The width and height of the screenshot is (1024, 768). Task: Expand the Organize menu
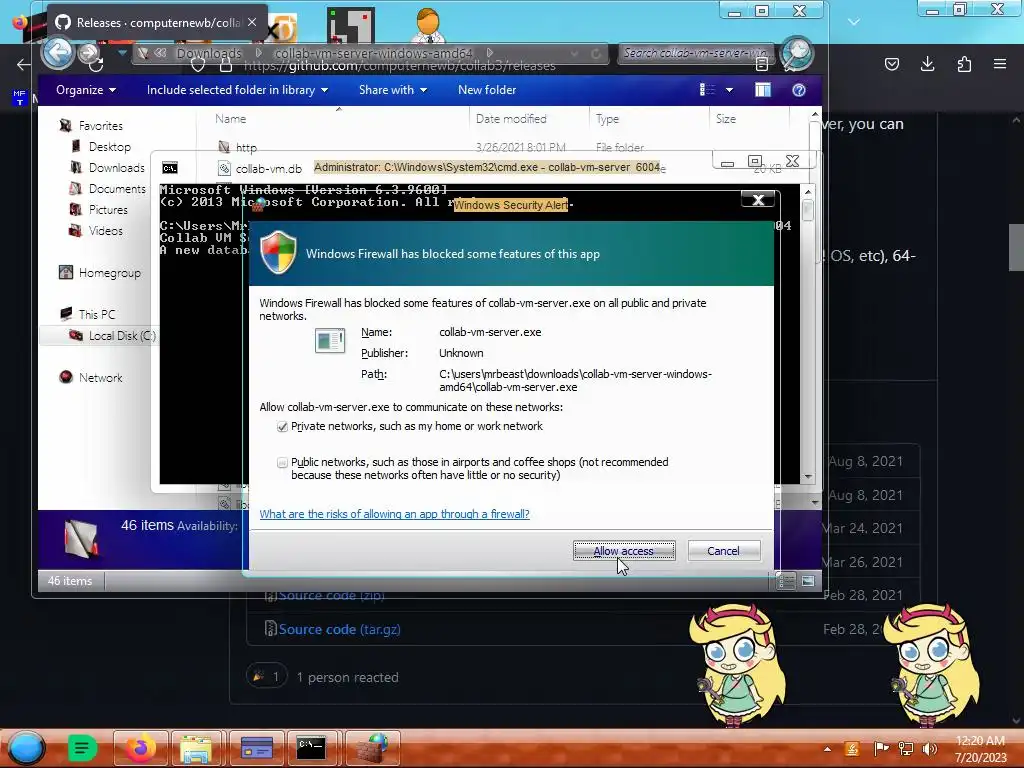[86, 90]
